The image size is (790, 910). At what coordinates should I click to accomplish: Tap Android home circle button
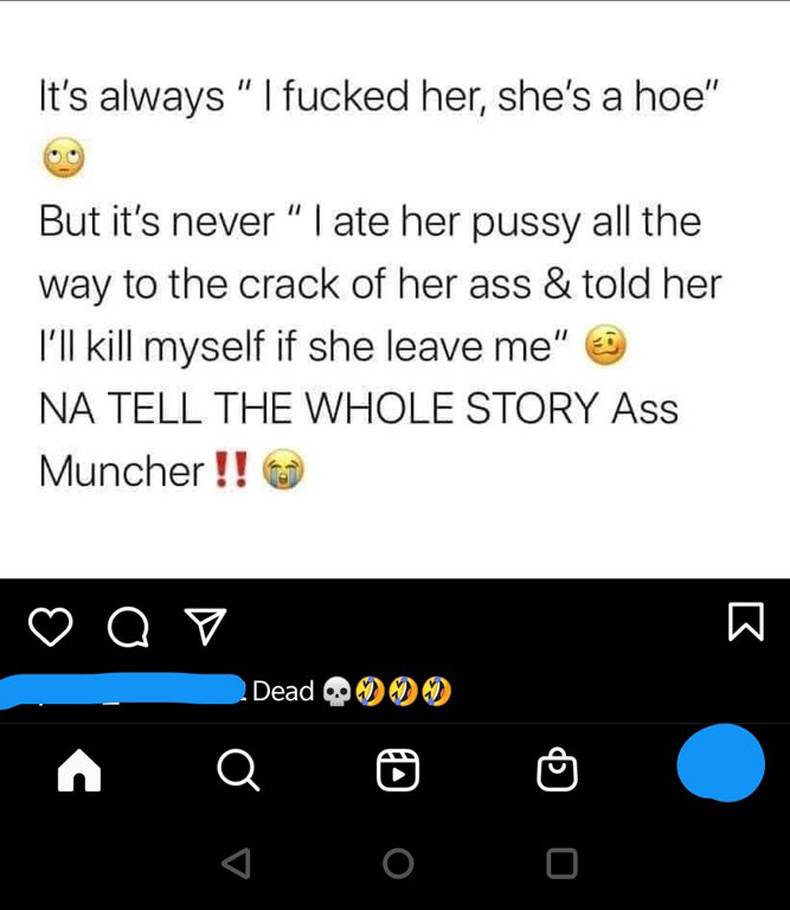pyautogui.click(x=398, y=864)
